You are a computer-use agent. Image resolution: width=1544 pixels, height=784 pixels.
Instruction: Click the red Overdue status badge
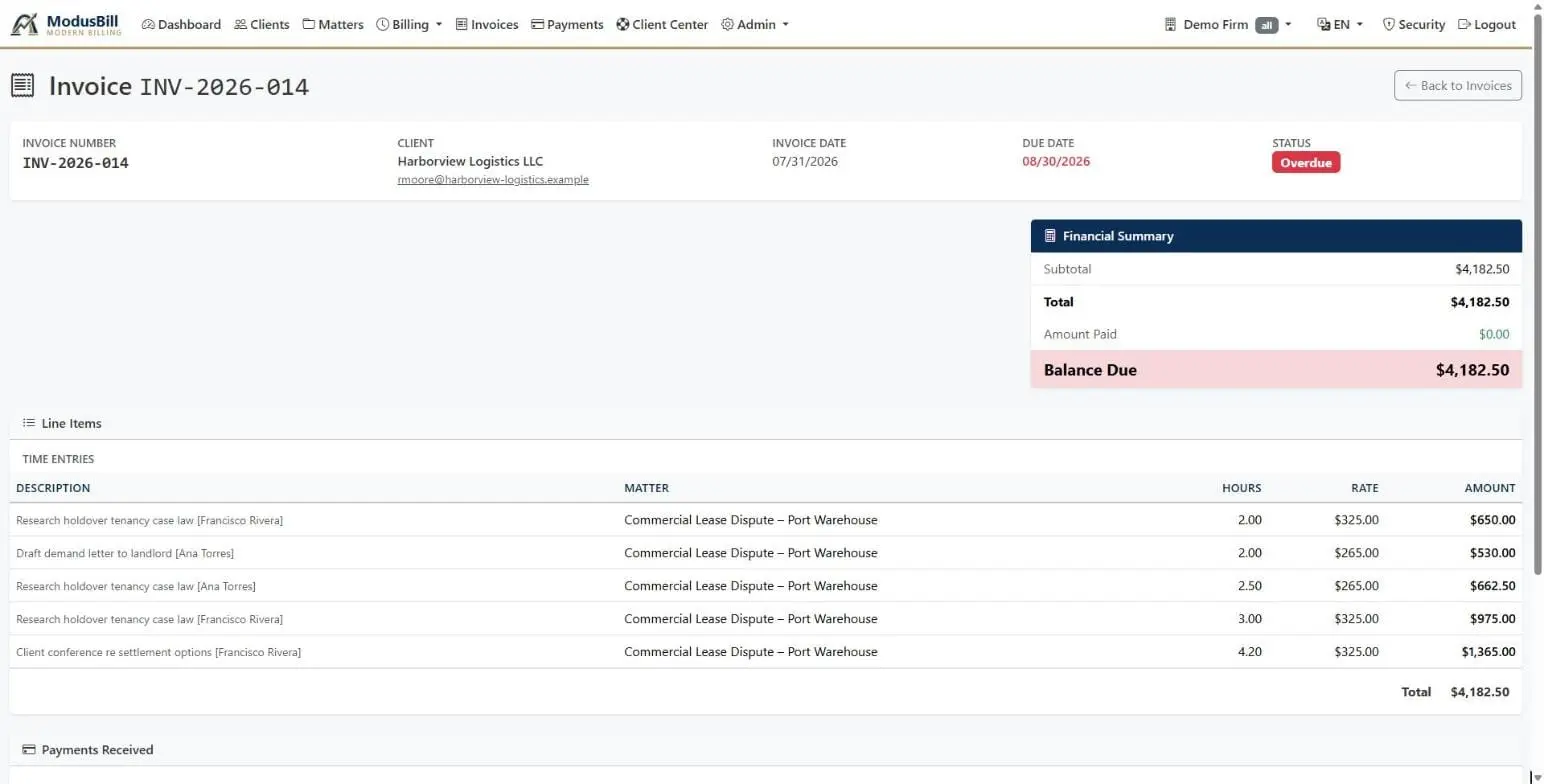1306,162
